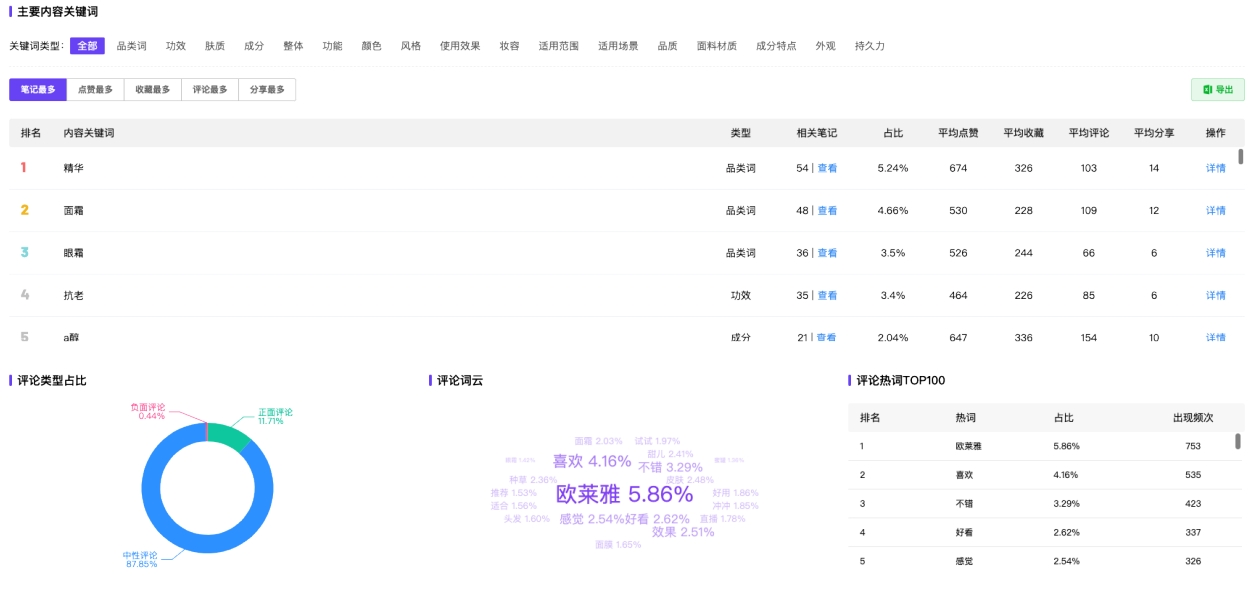Filter keywords by 持久力
The image size is (1256, 596).
click(x=870, y=46)
